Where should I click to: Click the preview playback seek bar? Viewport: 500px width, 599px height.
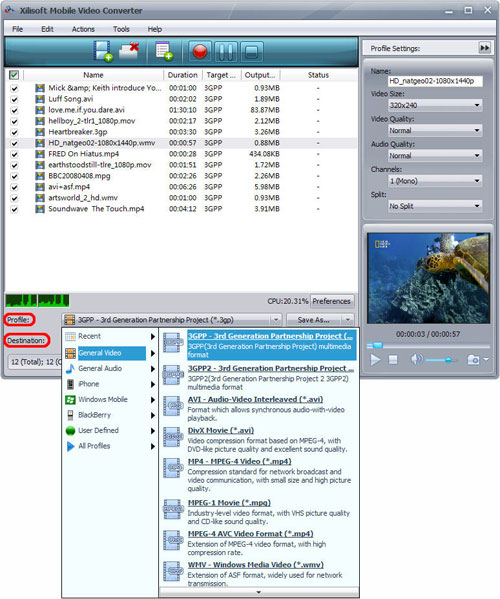tap(428, 345)
